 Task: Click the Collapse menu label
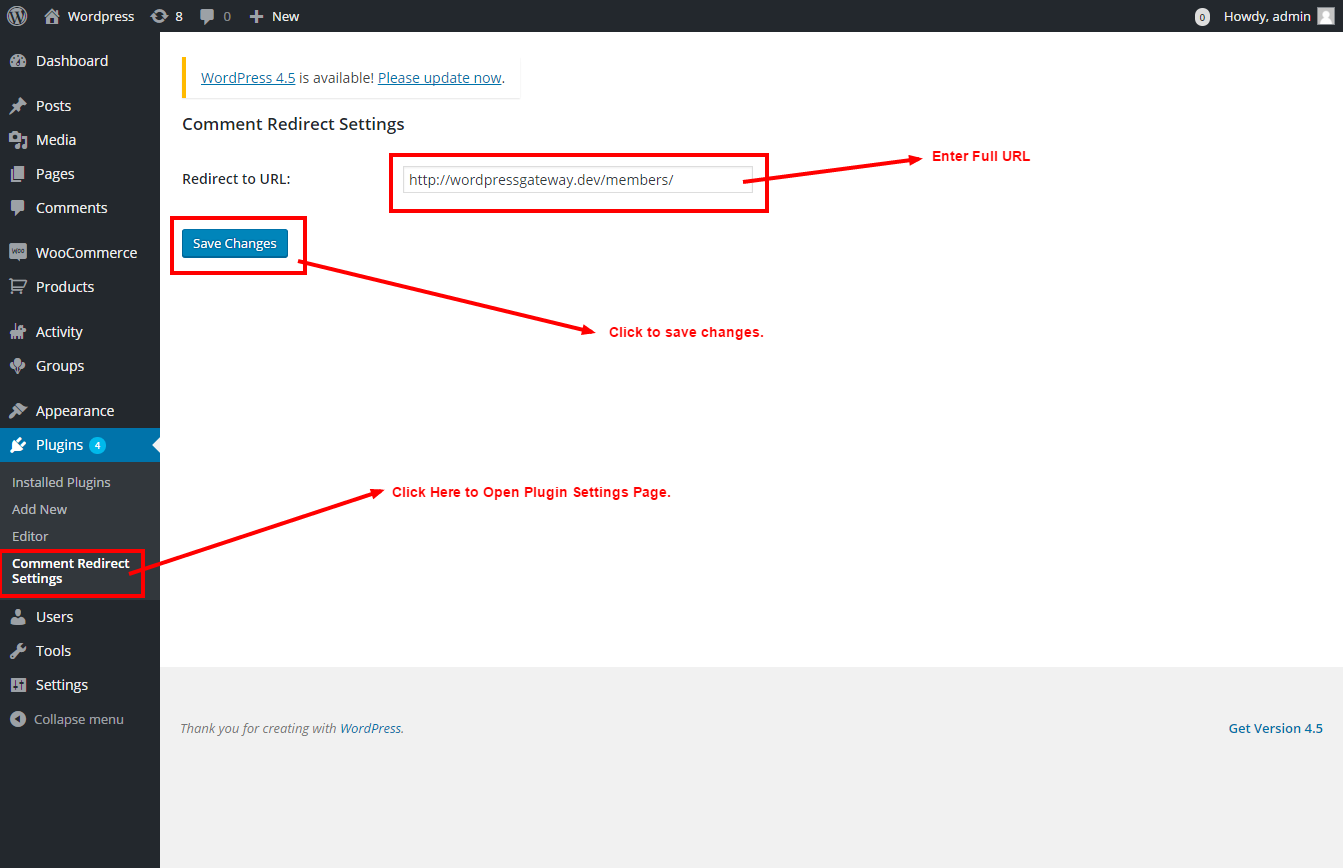[x=79, y=719]
